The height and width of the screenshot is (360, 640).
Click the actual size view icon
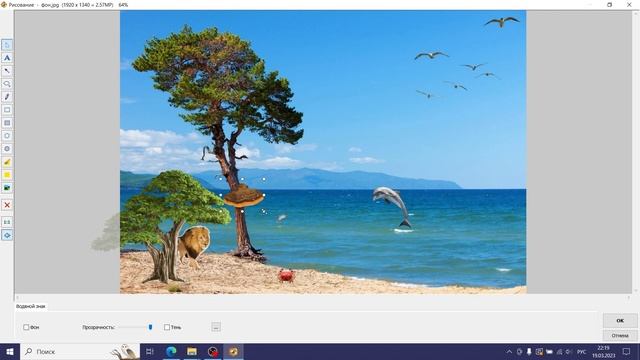pos(7,222)
